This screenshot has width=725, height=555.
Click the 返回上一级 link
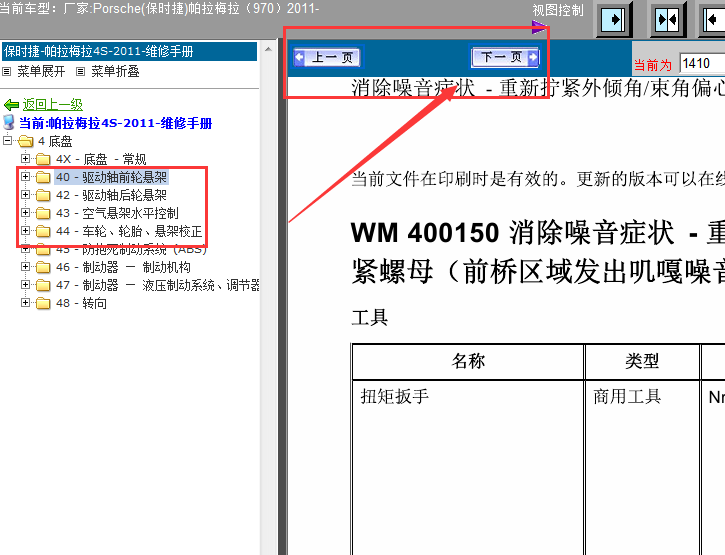[53, 105]
